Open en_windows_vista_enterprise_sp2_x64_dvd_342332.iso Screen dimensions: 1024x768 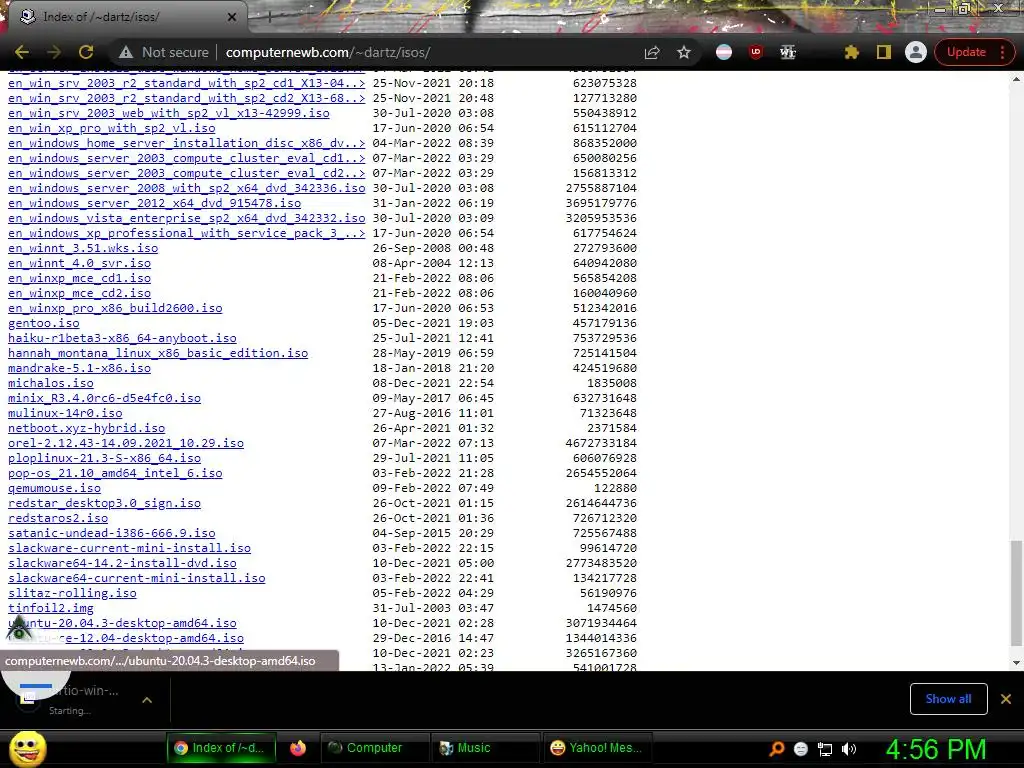187,218
